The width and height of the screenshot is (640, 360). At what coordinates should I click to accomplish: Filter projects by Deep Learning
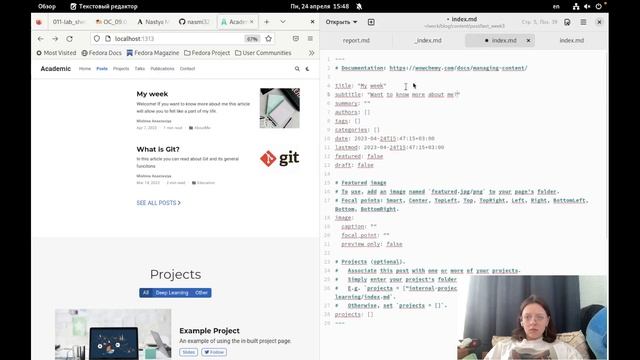point(172,293)
